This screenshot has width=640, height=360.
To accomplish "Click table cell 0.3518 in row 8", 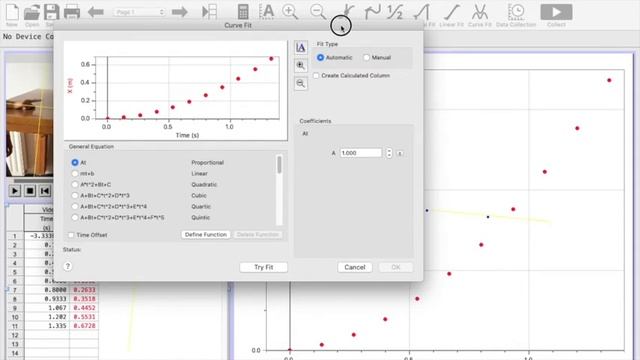I will tap(84, 299).
